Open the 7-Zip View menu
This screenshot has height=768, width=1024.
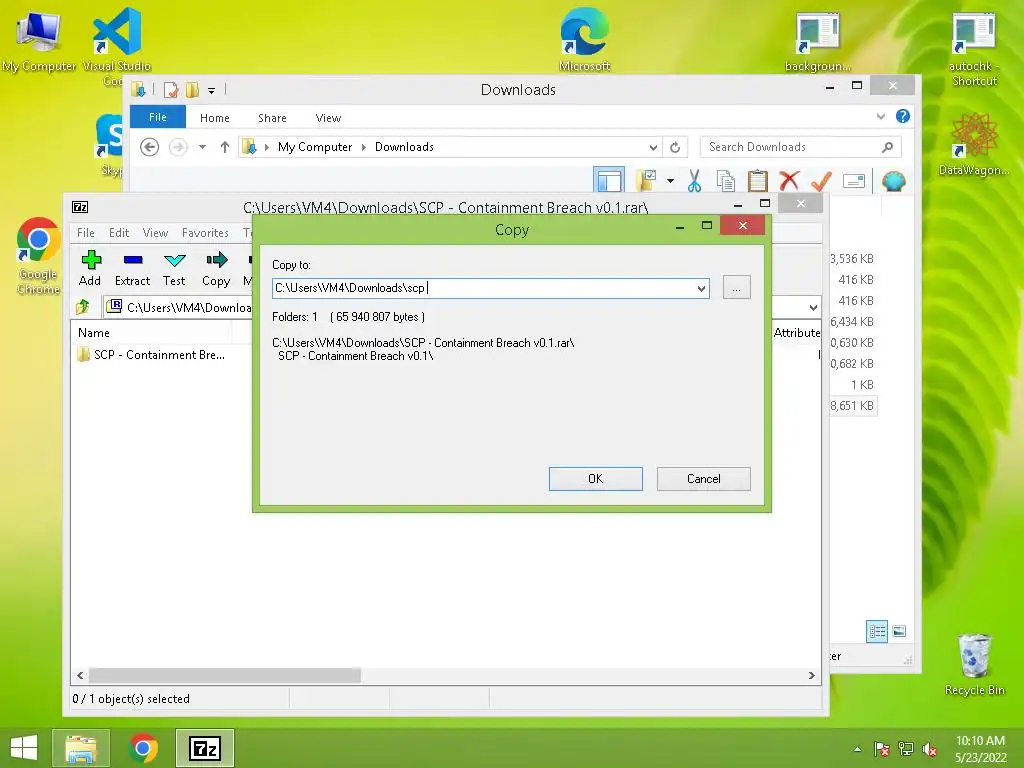click(x=155, y=232)
